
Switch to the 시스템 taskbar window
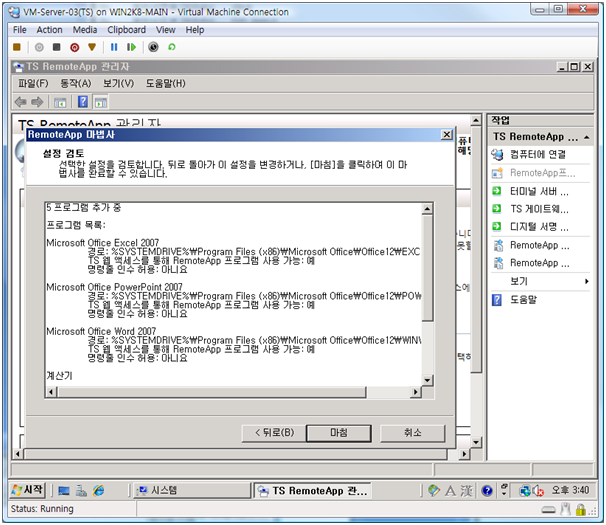pyautogui.click(x=192, y=491)
